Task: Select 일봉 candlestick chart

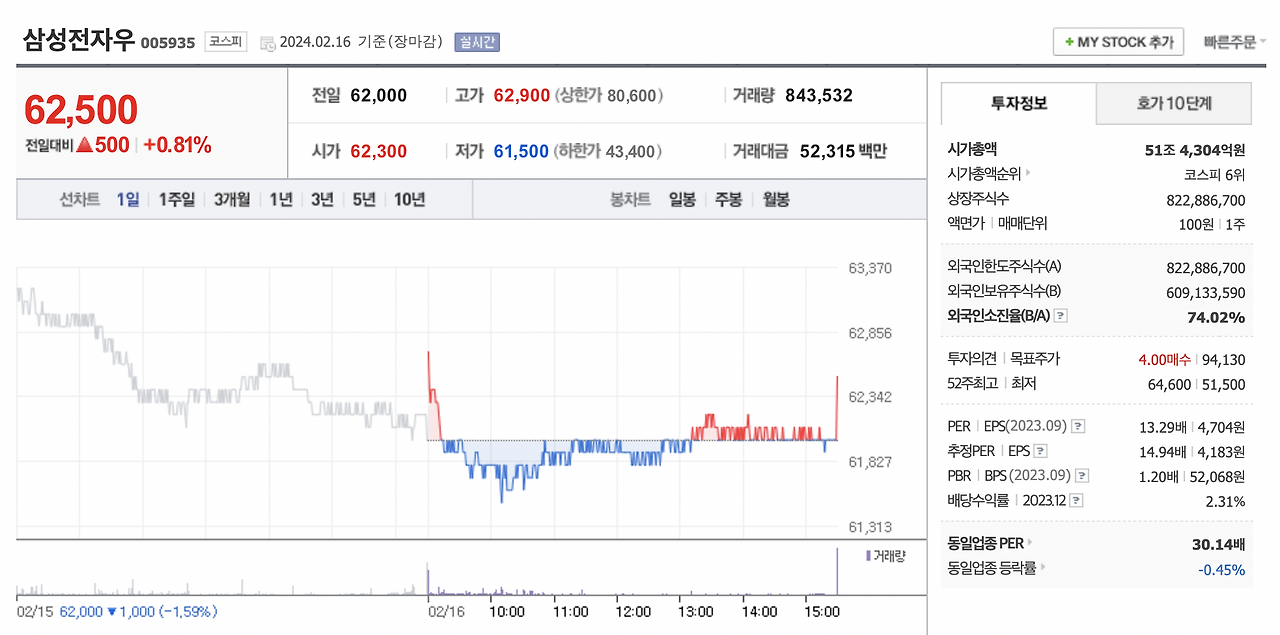Action: [x=682, y=199]
